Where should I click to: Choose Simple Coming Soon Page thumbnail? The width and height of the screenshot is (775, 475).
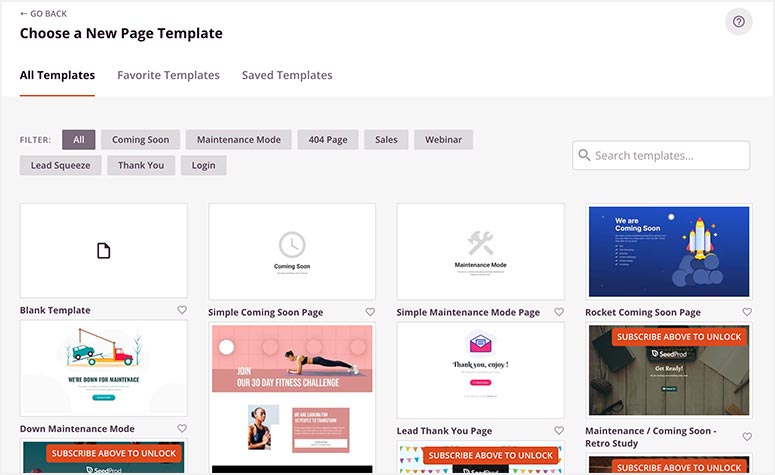click(292, 252)
